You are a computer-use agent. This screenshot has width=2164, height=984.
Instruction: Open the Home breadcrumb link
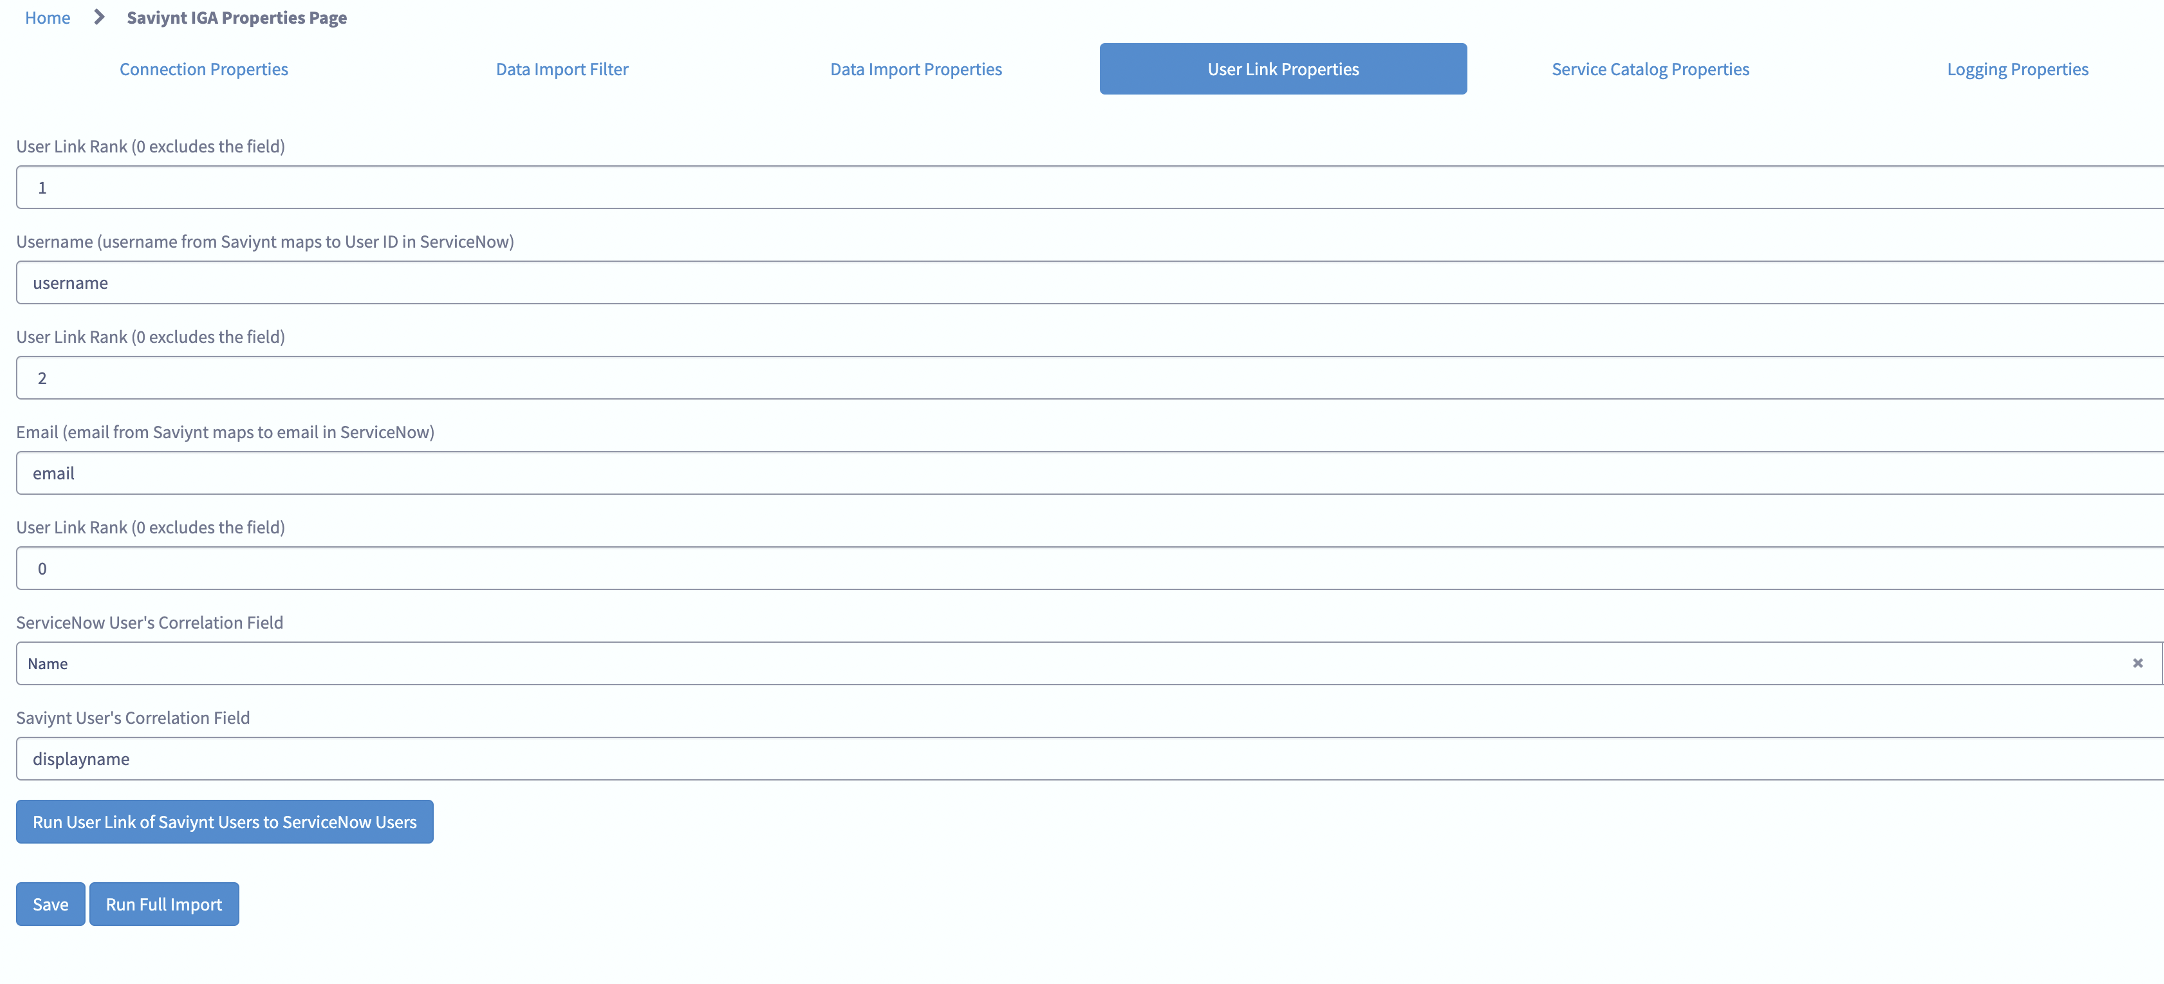click(x=47, y=18)
